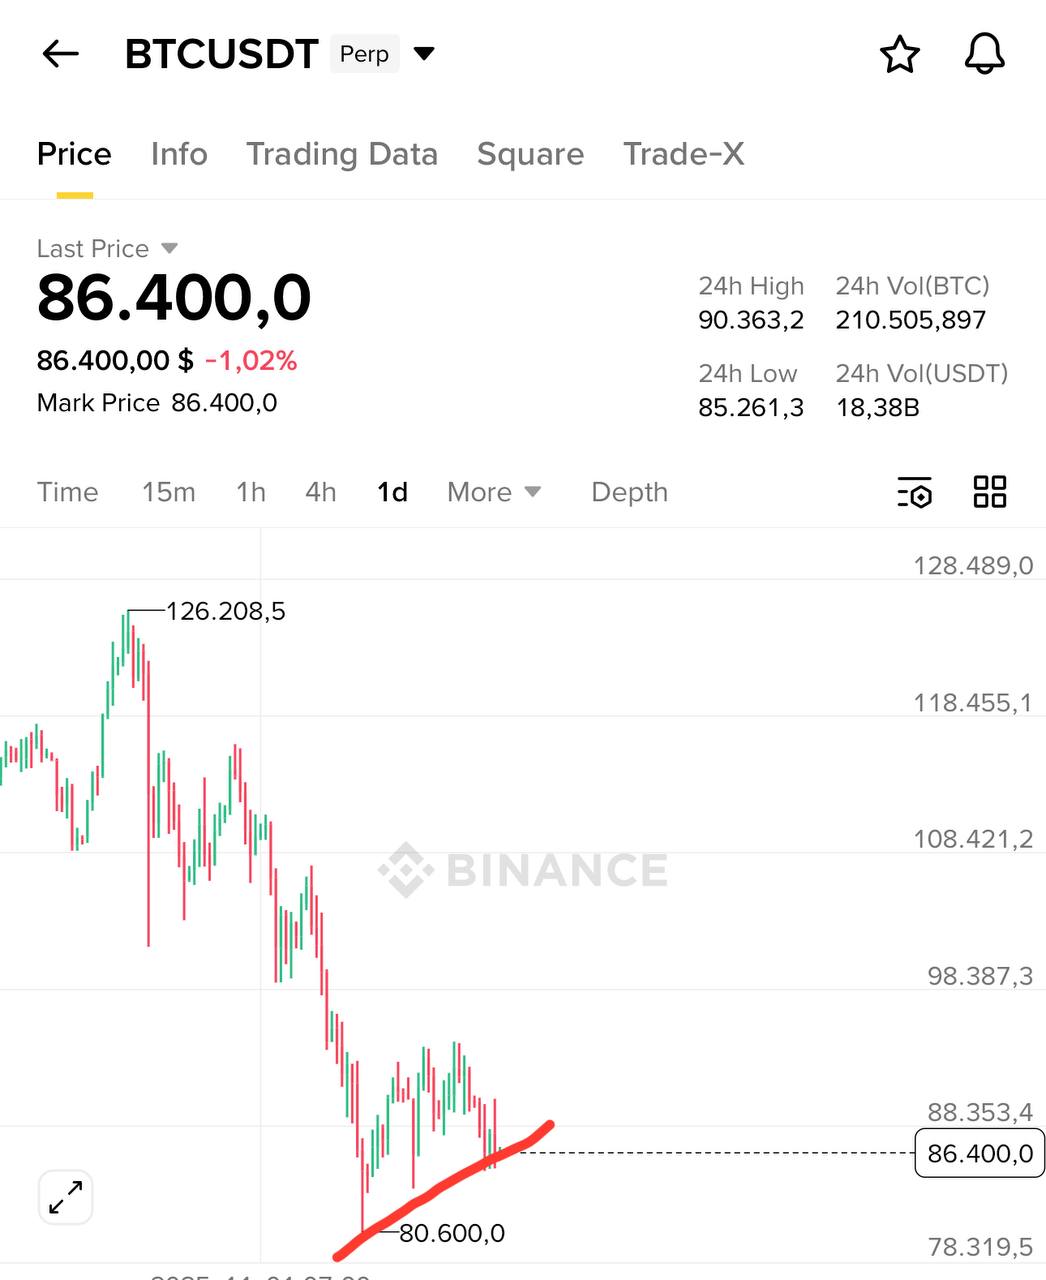The height and width of the screenshot is (1280, 1046).
Task: Go back using the back arrow
Action: pyautogui.click(x=60, y=55)
